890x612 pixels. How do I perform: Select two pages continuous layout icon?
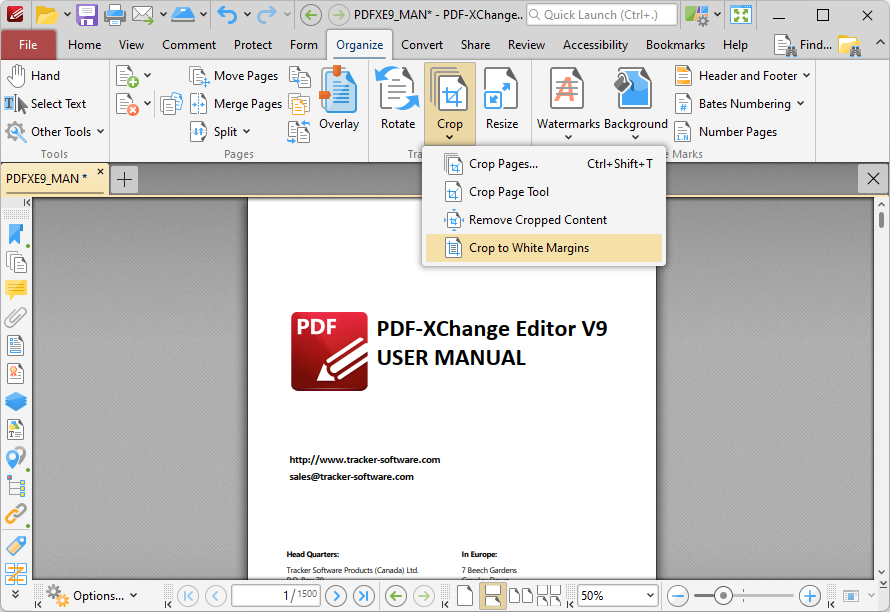click(549, 596)
